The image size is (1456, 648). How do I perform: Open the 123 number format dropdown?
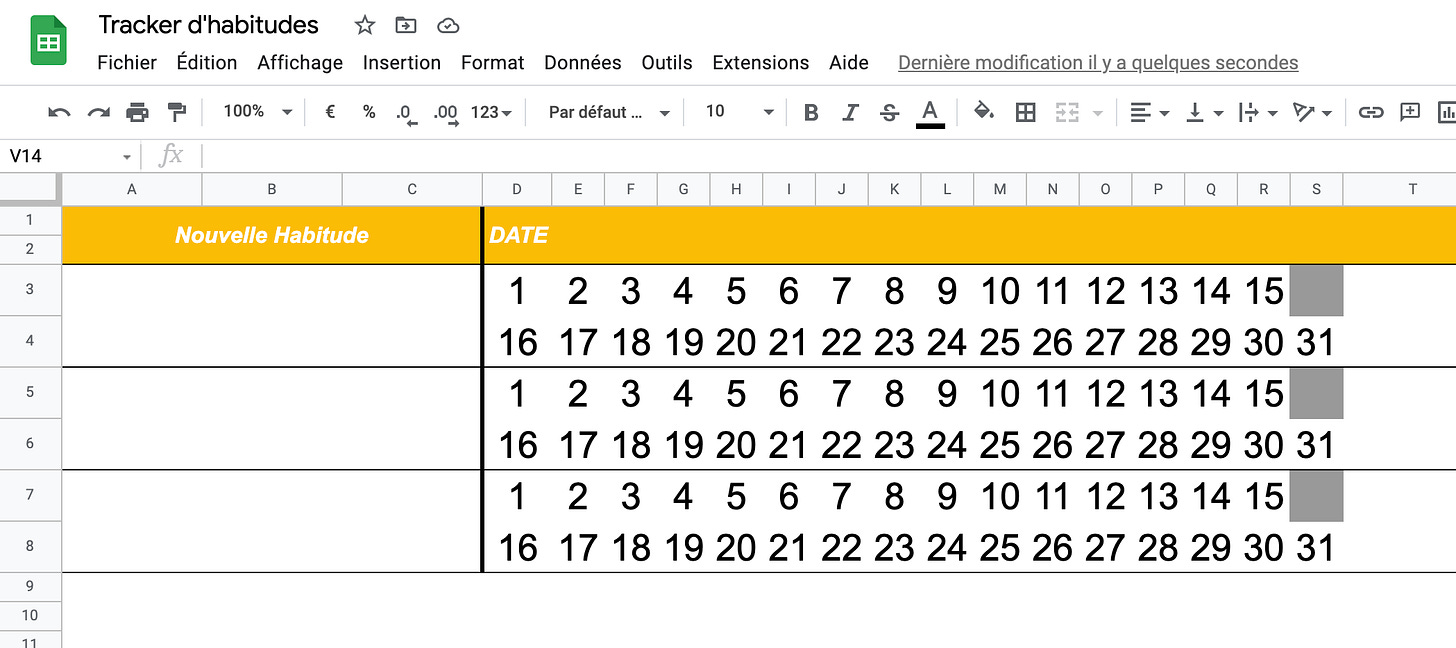coord(491,112)
